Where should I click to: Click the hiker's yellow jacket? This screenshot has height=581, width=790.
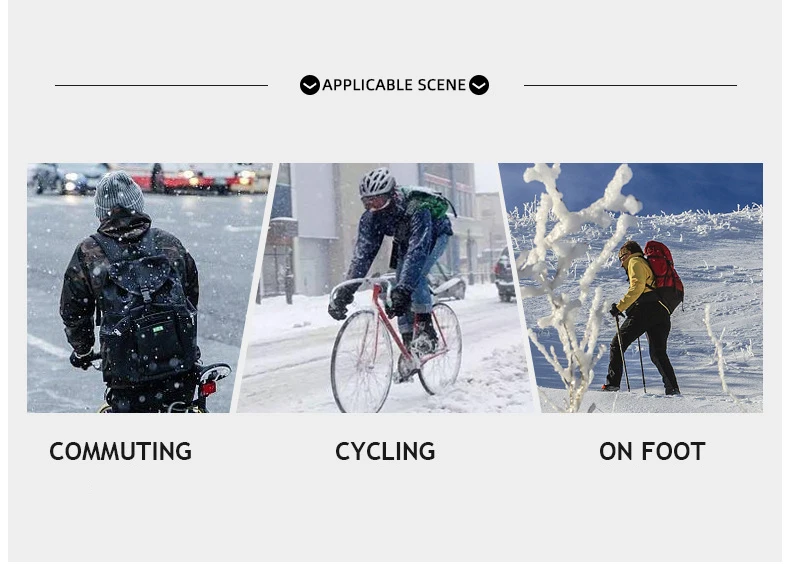[637, 281]
